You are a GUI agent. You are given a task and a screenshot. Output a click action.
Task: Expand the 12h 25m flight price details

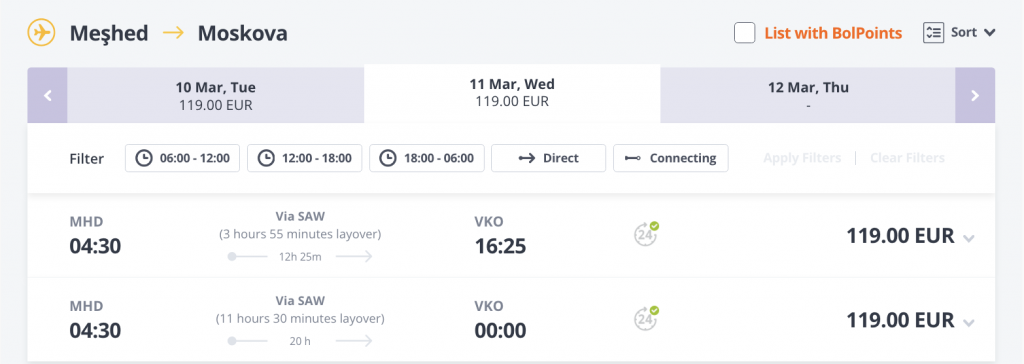pos(969,239)
